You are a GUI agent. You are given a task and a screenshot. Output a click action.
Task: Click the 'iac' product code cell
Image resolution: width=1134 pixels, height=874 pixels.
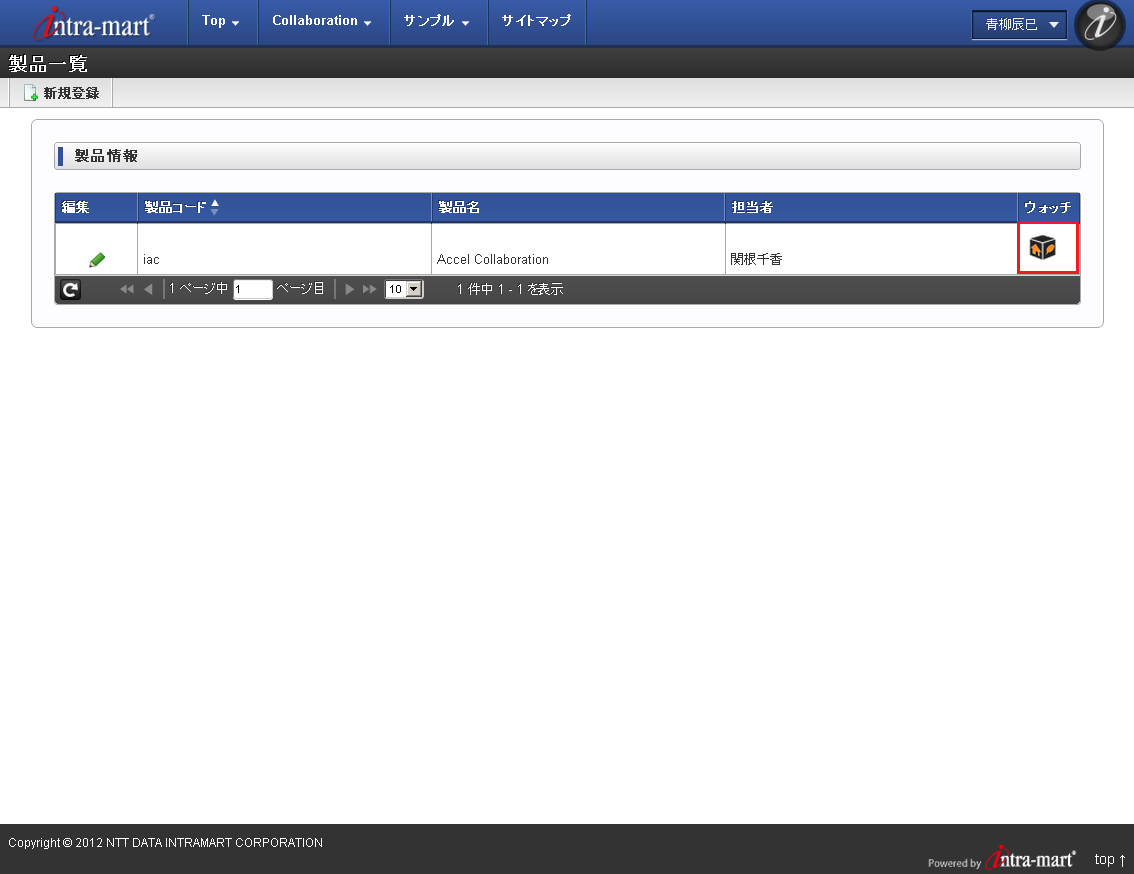[x=284, y=249]
